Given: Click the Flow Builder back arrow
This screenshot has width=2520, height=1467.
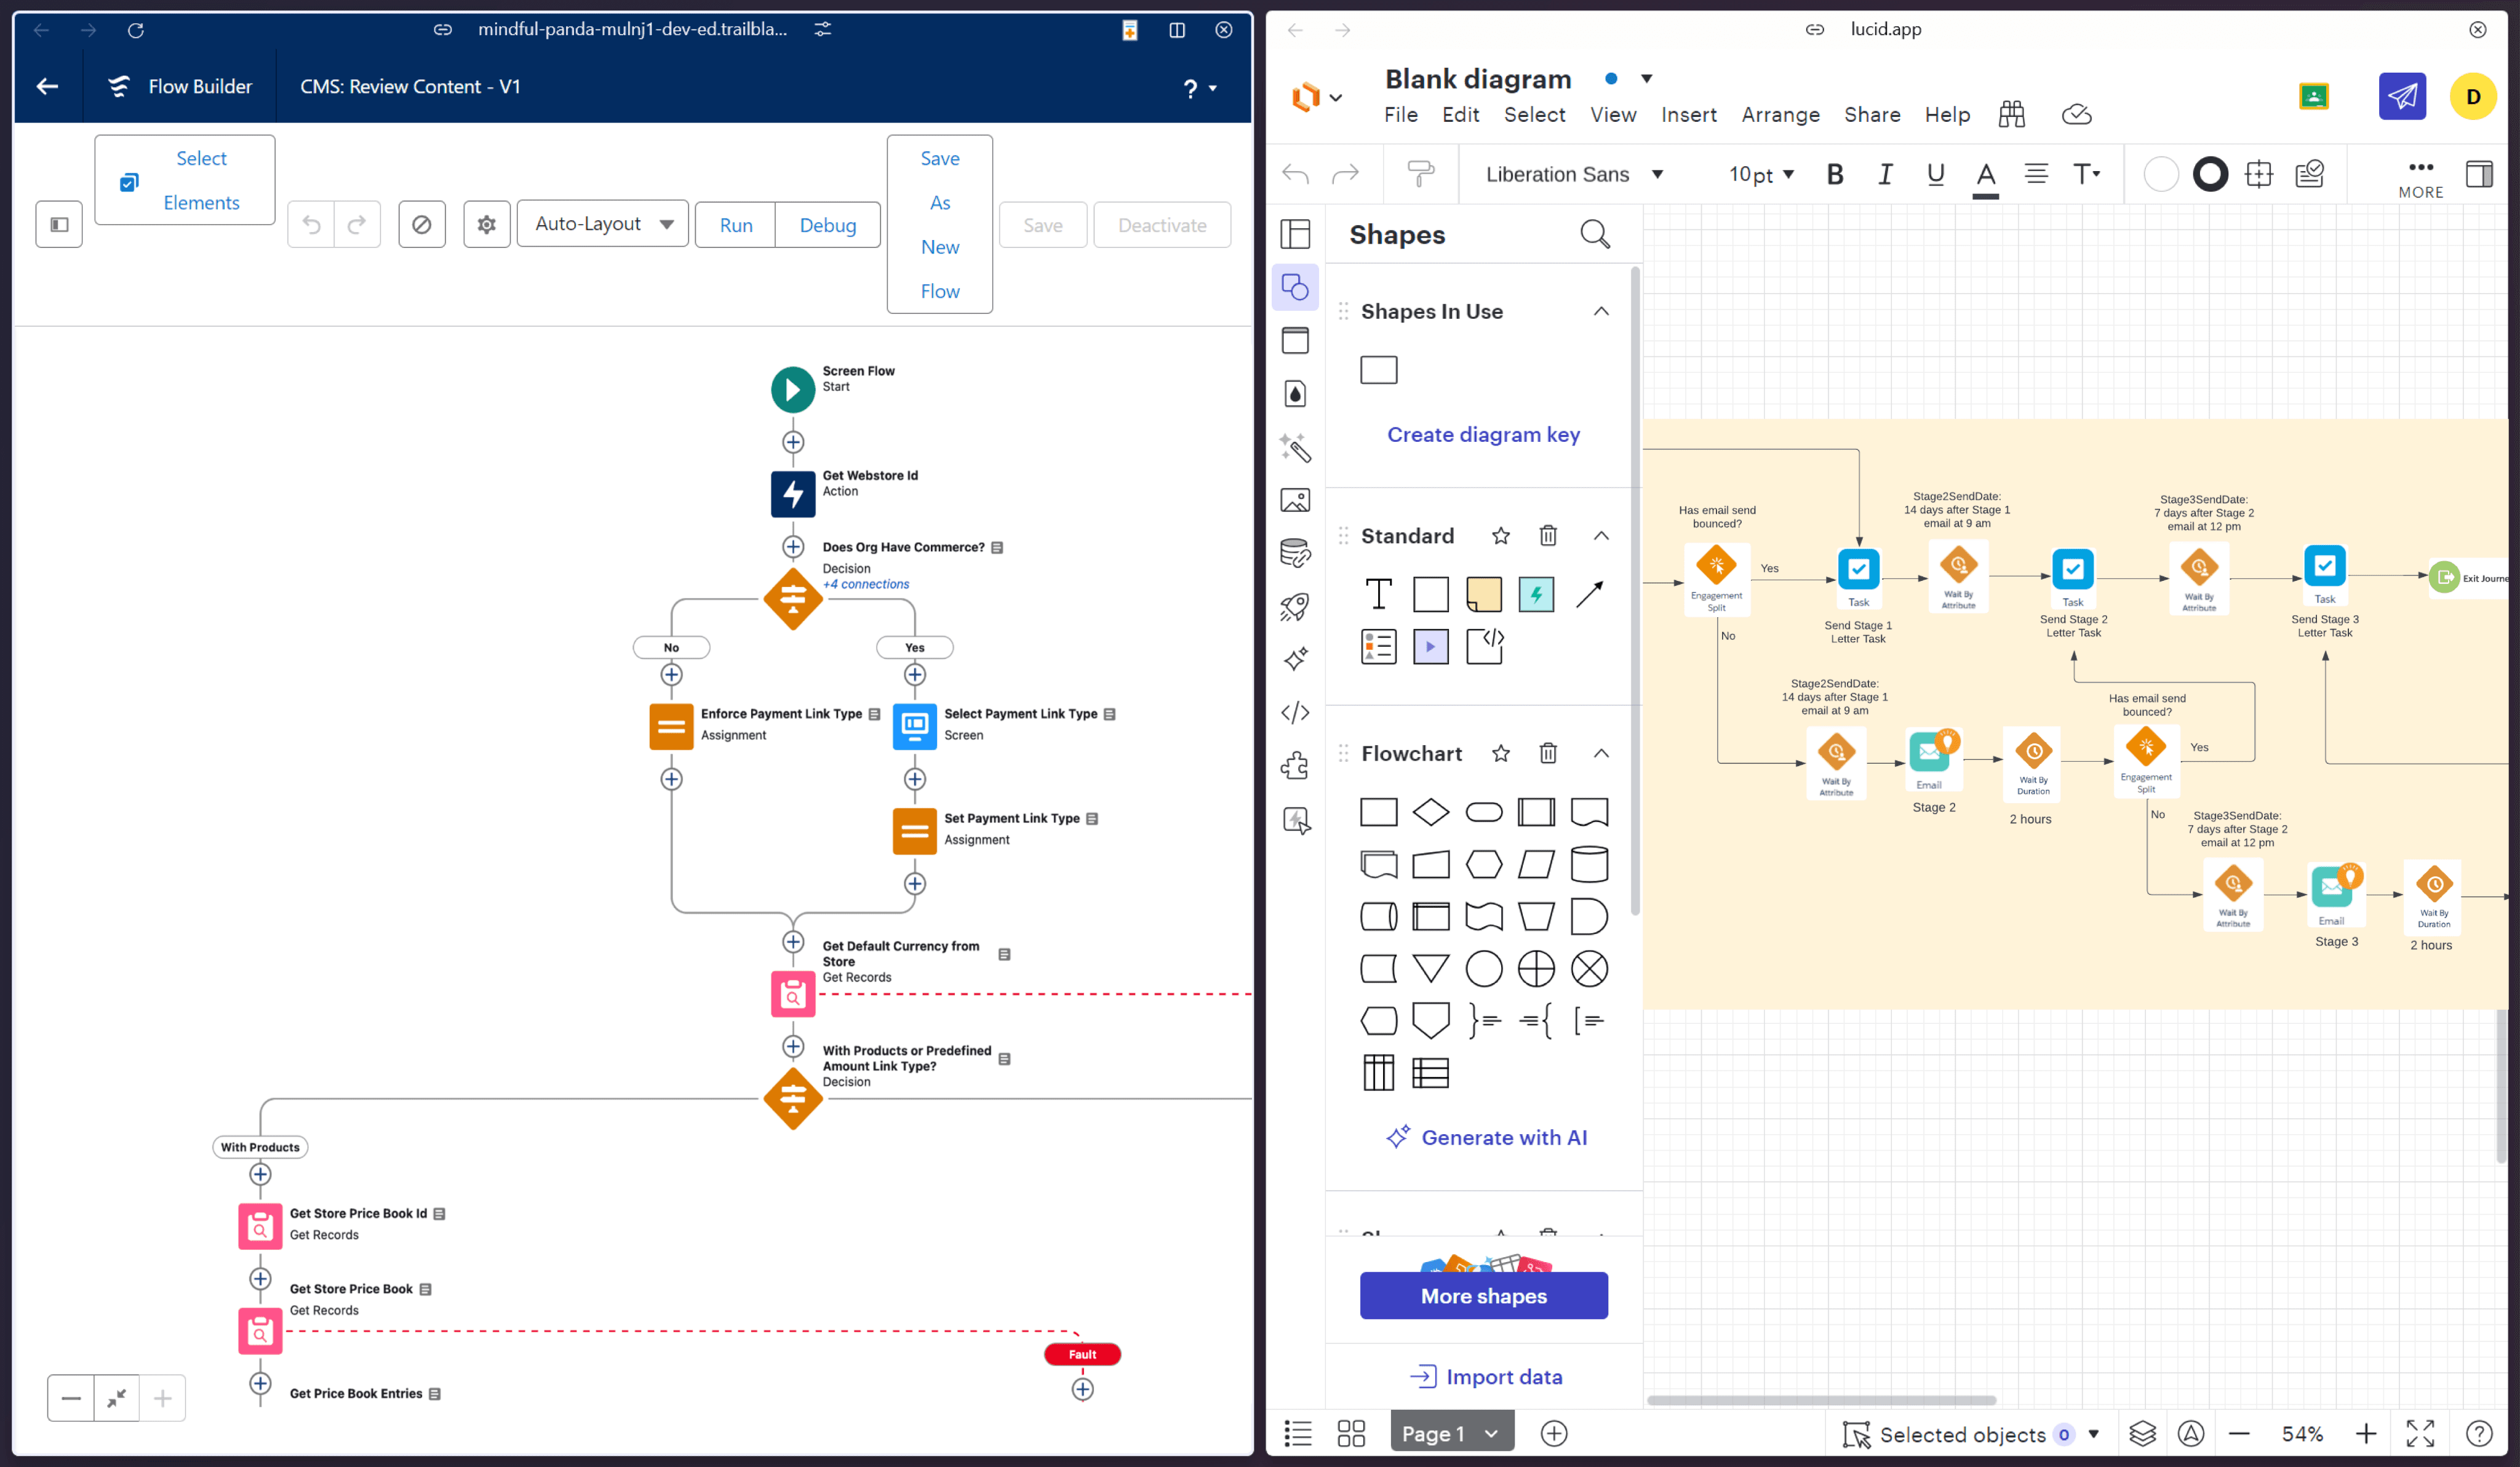Looking at the screenshot, I should coord(47,87).
